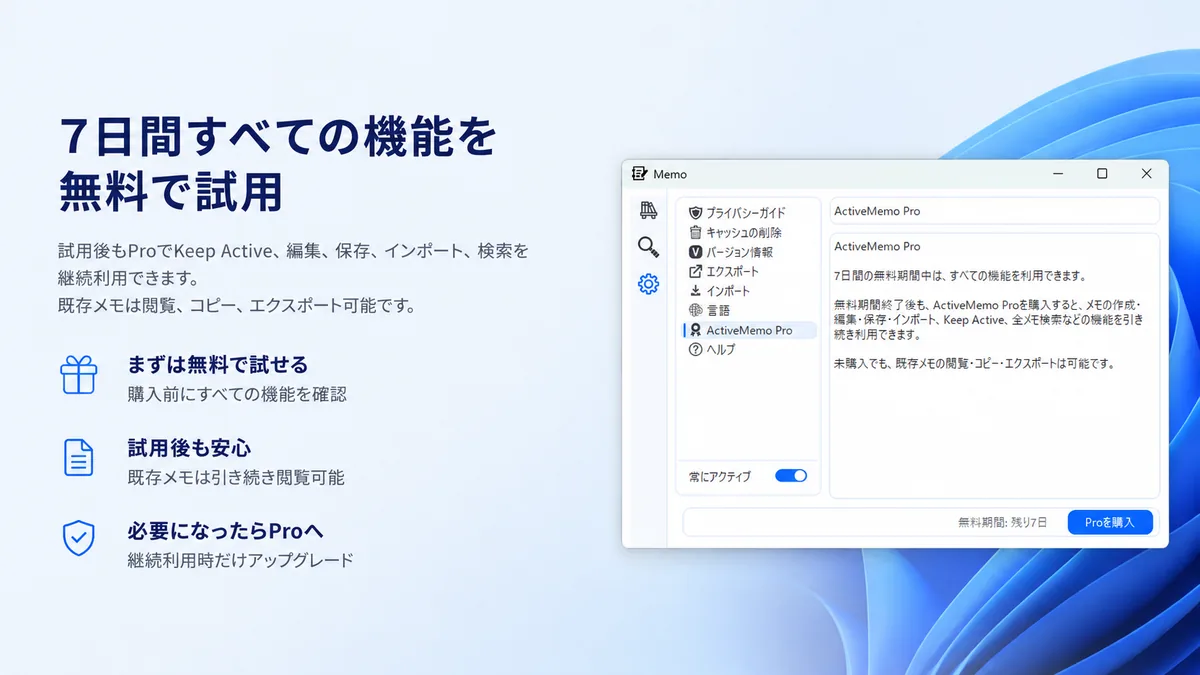
Task: Open the search magnifier sidebar icon
Action: coord(648,246)
